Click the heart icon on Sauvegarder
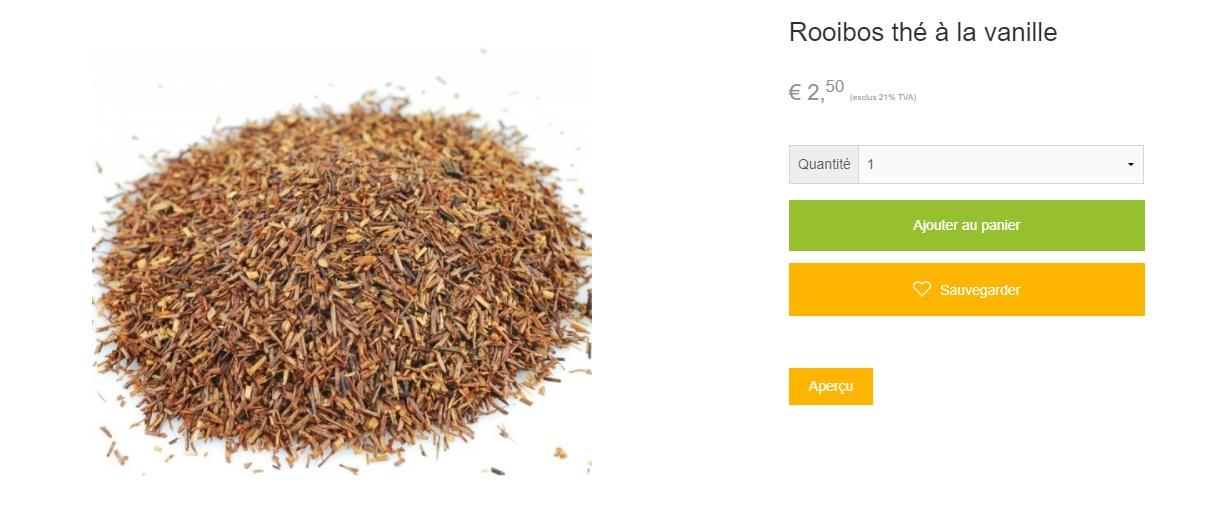 tap(922, 289)
